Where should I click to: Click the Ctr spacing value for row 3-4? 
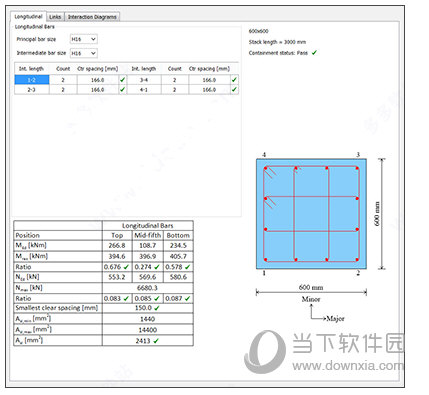(x=209, y=80)
